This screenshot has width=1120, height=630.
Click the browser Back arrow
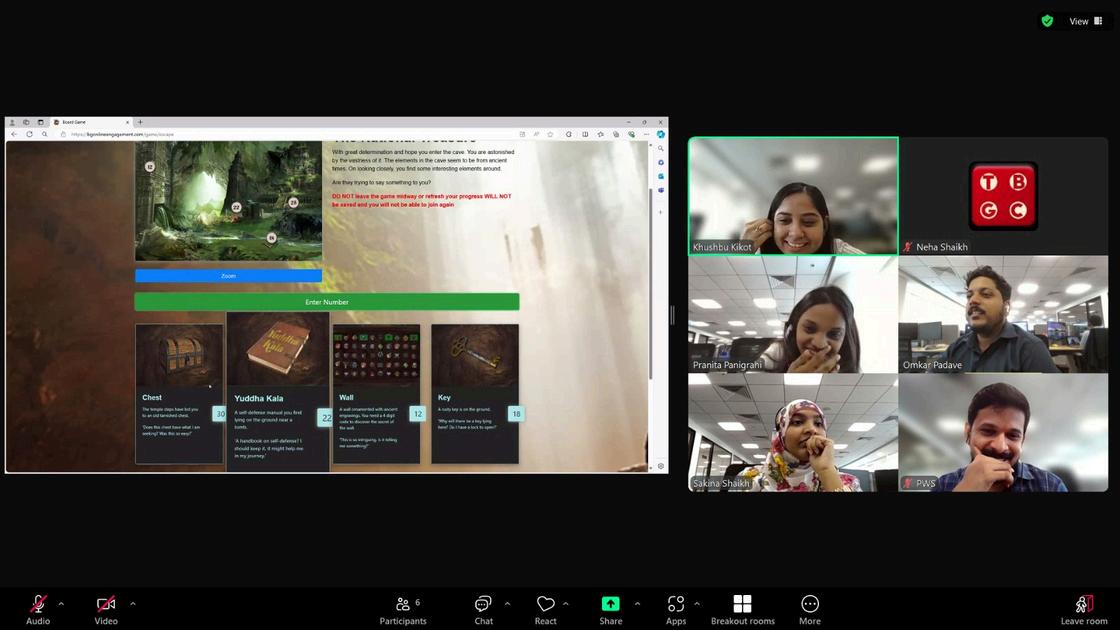pos(14,134)
